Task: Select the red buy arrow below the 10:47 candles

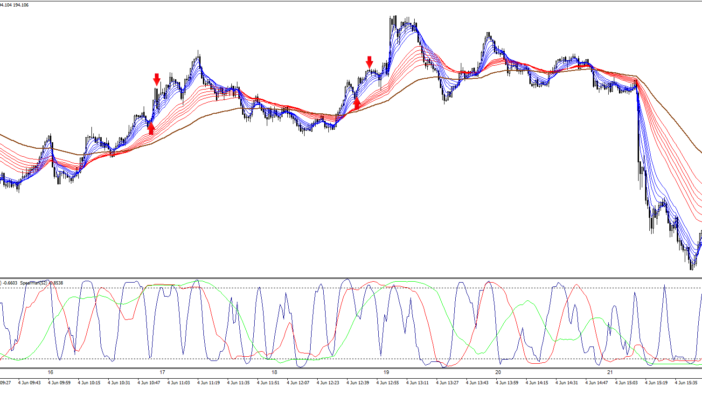Action: [x=151, y=129]
